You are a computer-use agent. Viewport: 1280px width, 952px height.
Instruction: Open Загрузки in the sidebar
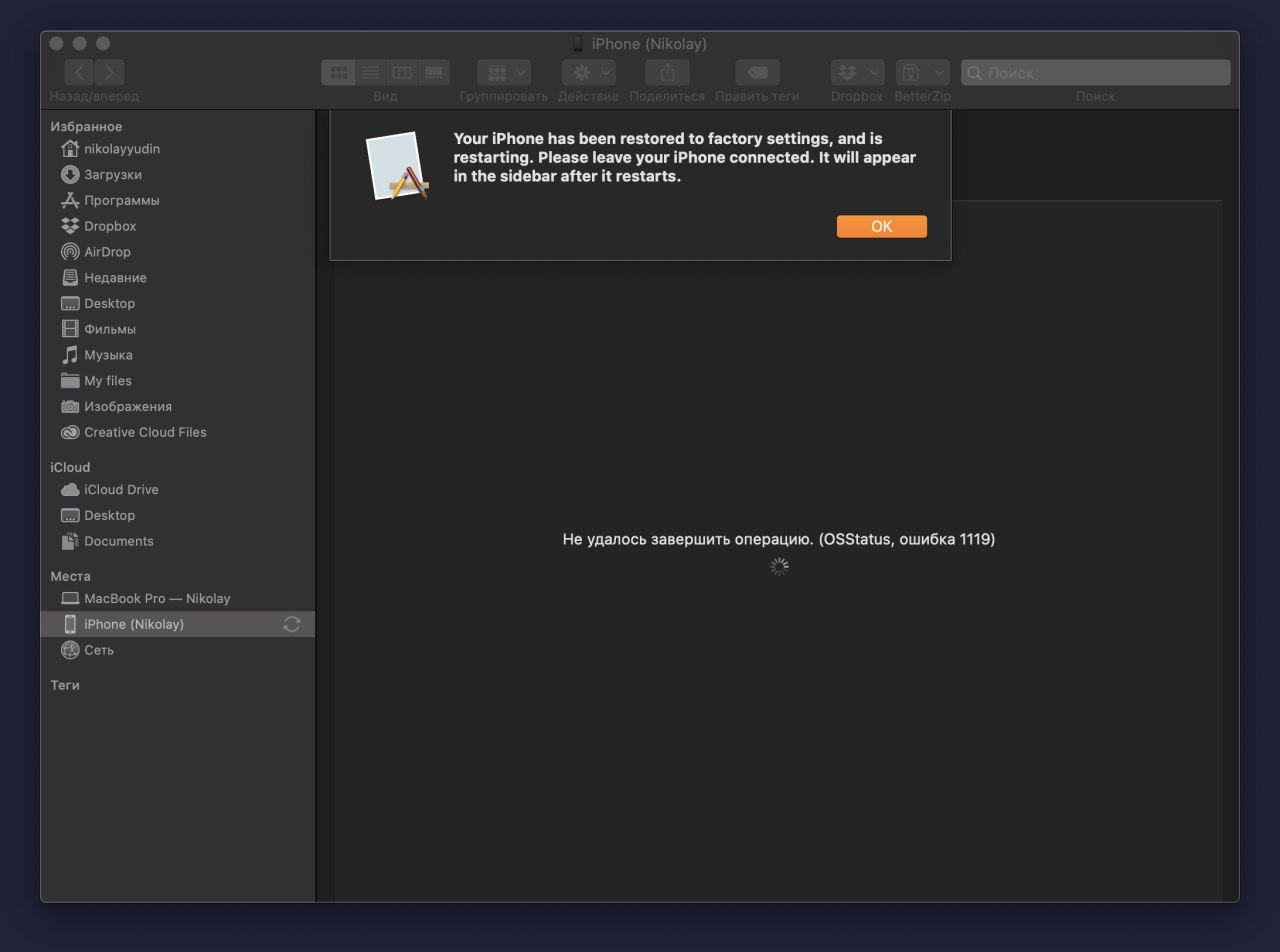(x=178, y=175)
